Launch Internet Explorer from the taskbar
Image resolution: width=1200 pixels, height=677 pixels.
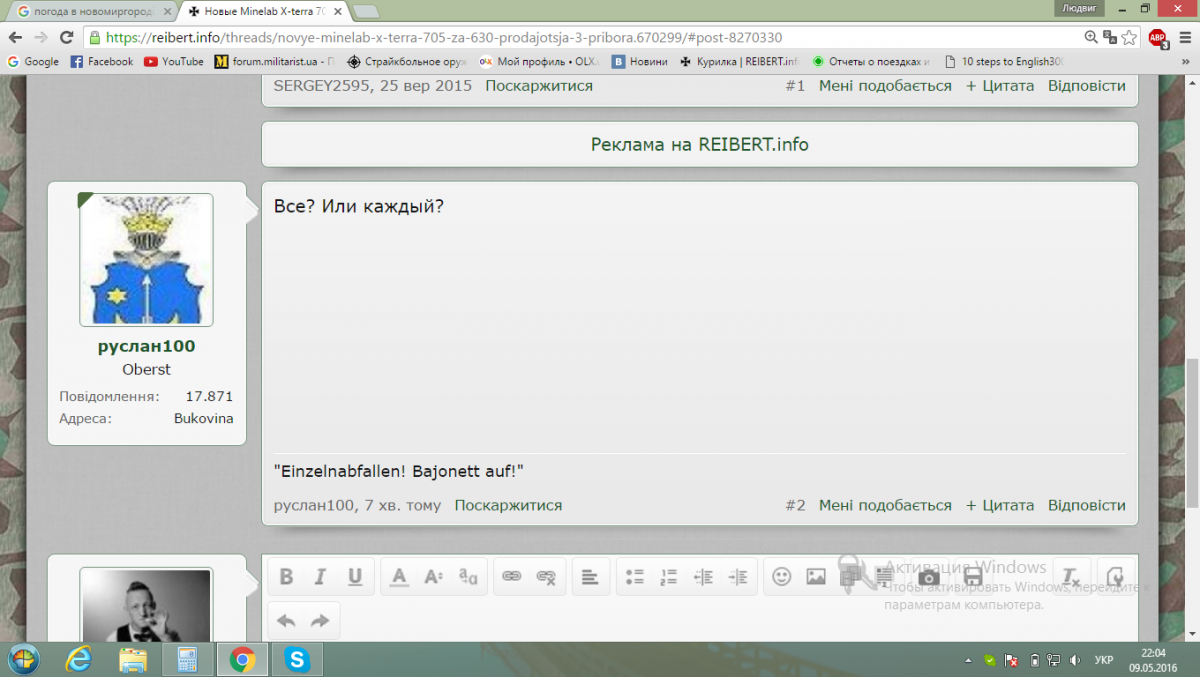[x=78, y=659]
